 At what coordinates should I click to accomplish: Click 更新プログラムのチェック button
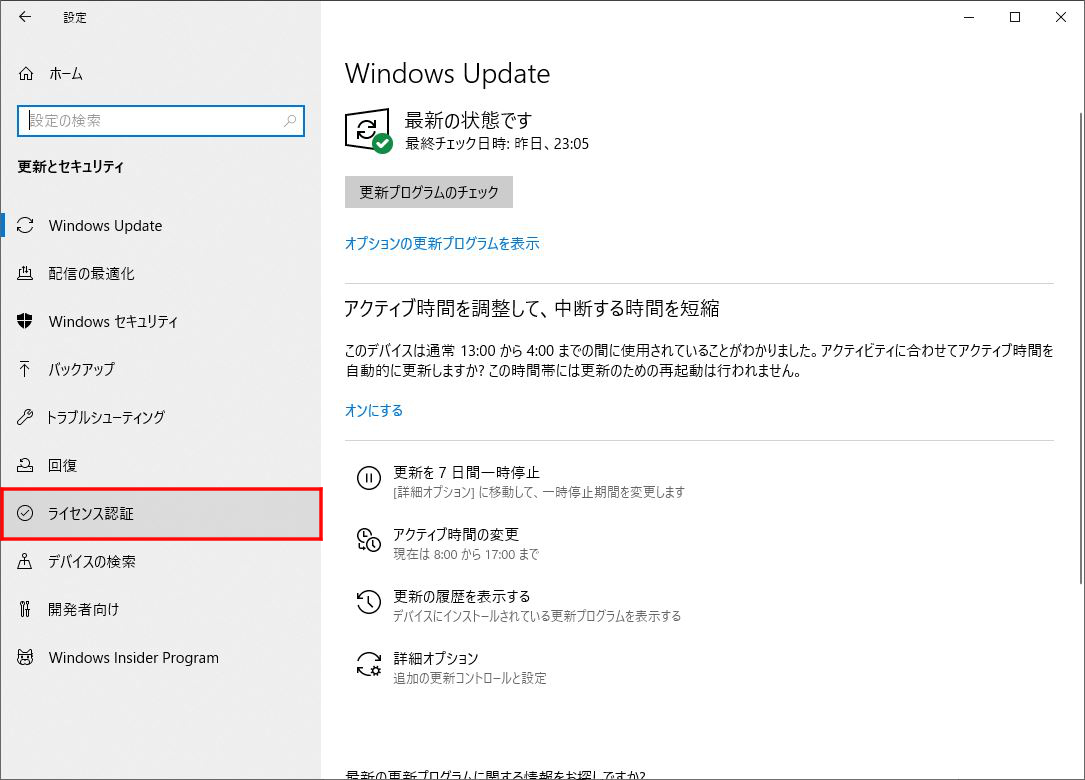tap(429, 192)
